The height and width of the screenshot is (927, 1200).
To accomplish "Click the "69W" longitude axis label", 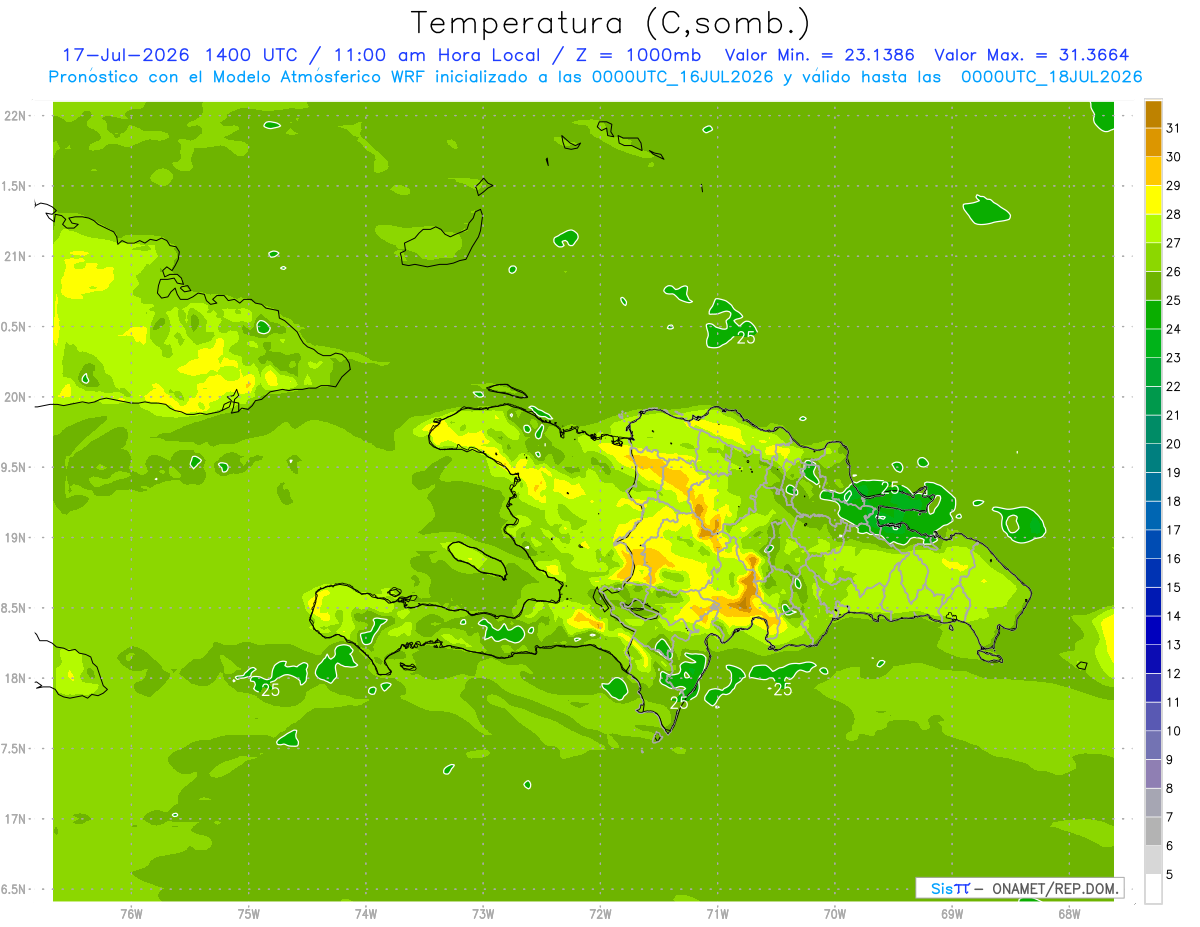I will point(952,914).
